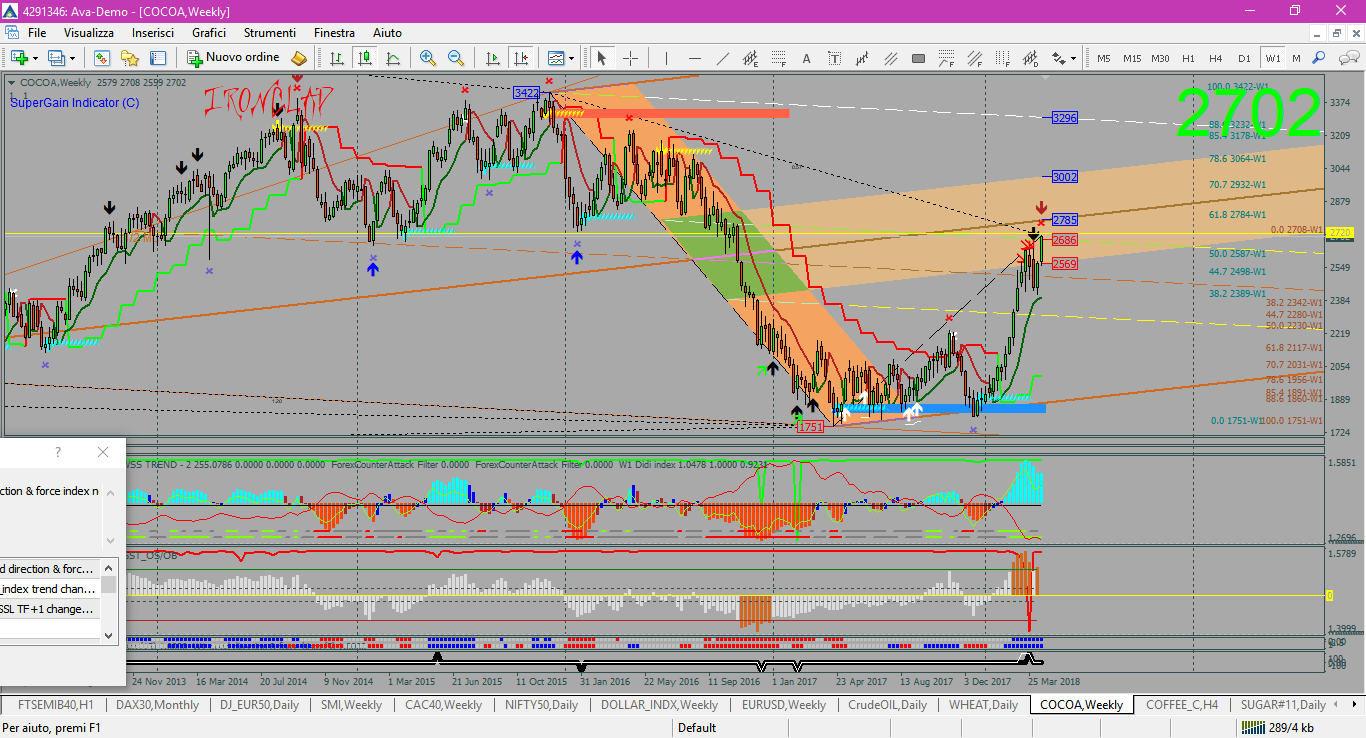1366x738 pixels.
Task: Open the search magnifier icon
Action: 1319,58
